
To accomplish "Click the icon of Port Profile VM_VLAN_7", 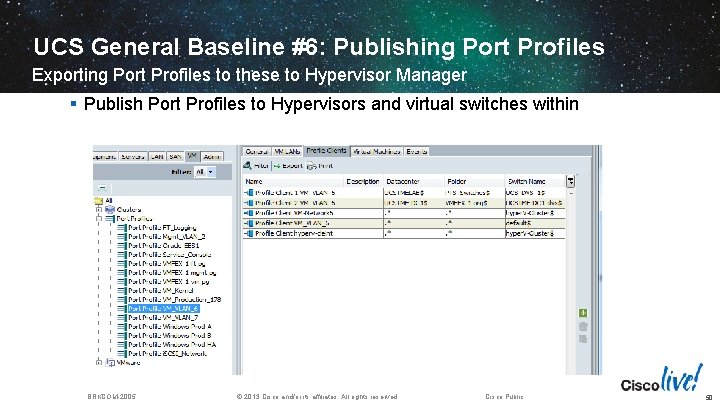I will click(x=122, y=317).
